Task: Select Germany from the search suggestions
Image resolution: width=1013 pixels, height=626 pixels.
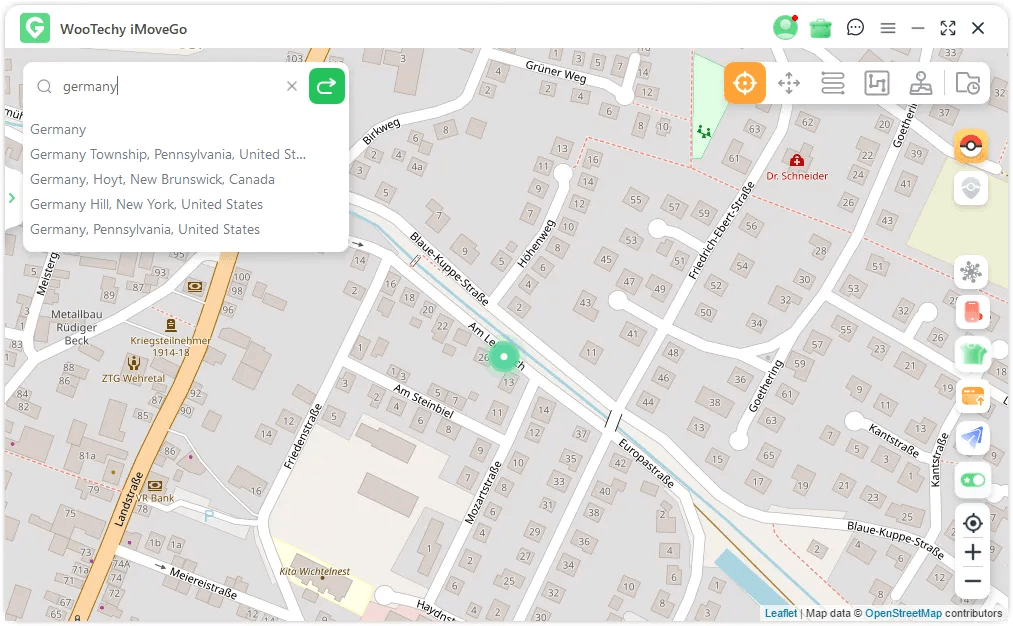Action: pyautogui.click(x=58, y=129)
